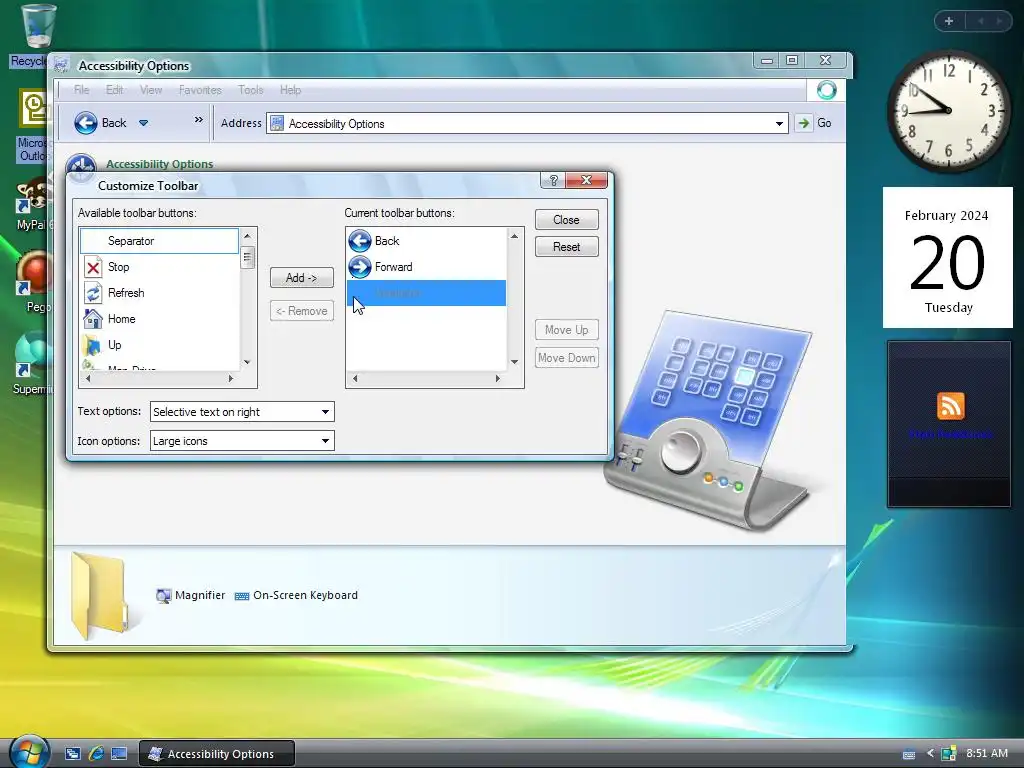Open the Tools menu
Viewport: 1024px width, 768px height.
coord(251,90)
